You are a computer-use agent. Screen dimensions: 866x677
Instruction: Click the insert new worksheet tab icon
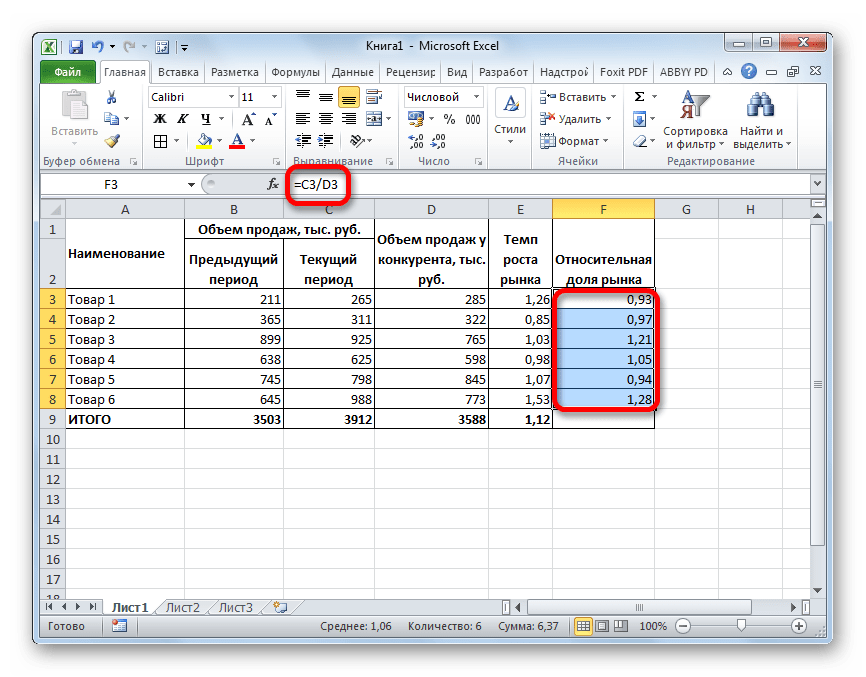point(281,607)
